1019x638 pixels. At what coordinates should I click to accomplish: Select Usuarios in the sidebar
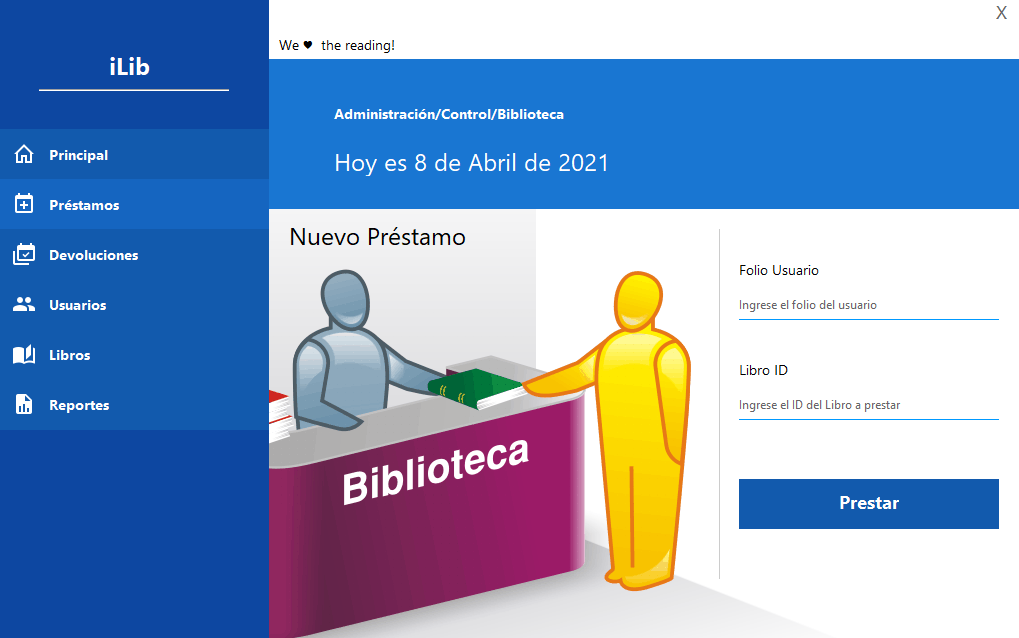135,305
